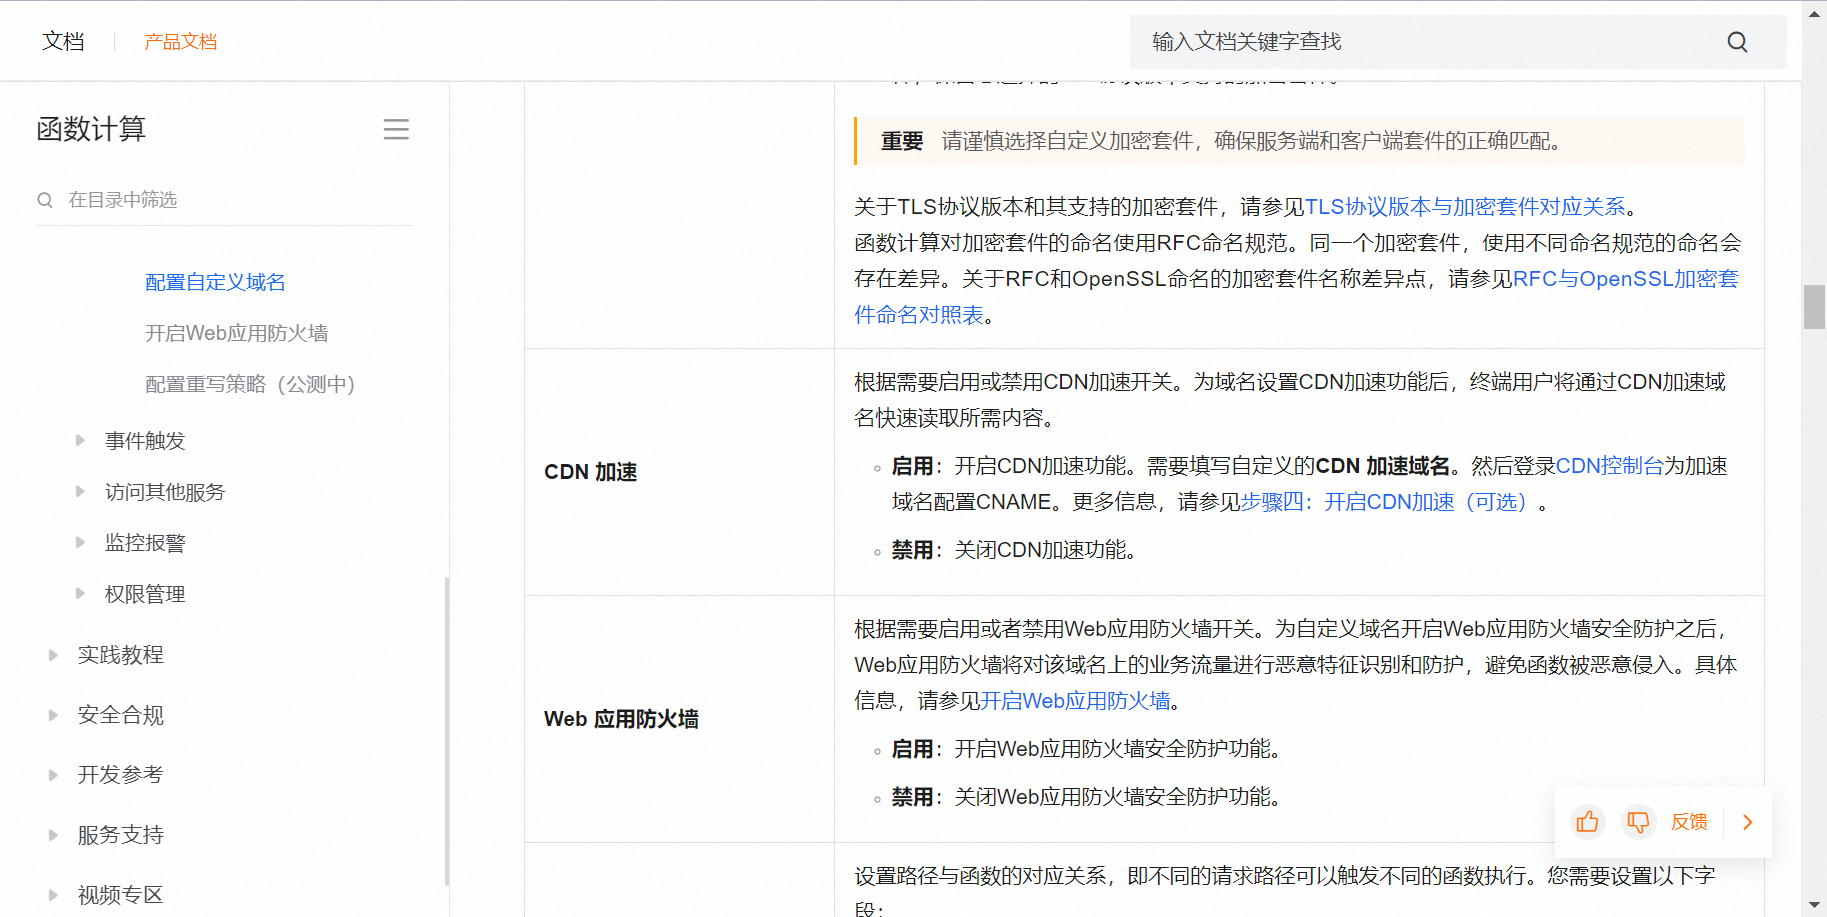Open 开发参考 sidebar section
Image resolution: width=1827 pixels, height=917 pixels.
pos(121,775)
